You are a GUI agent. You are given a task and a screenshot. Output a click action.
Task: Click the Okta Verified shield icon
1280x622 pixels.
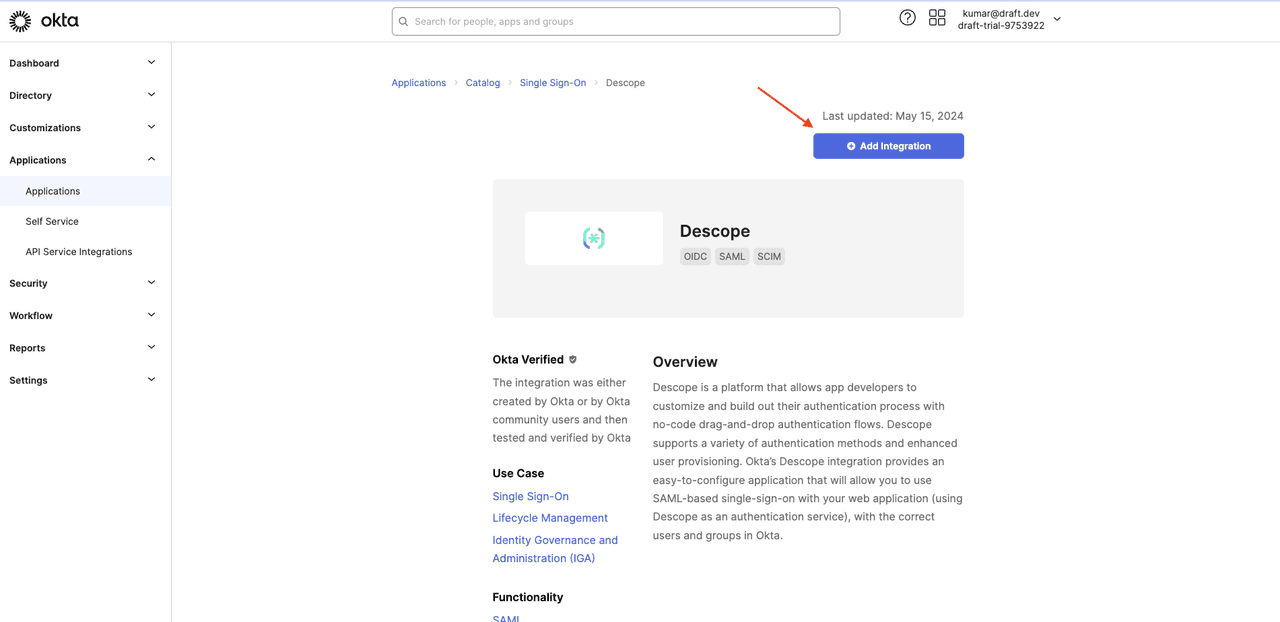coord(573,360)
